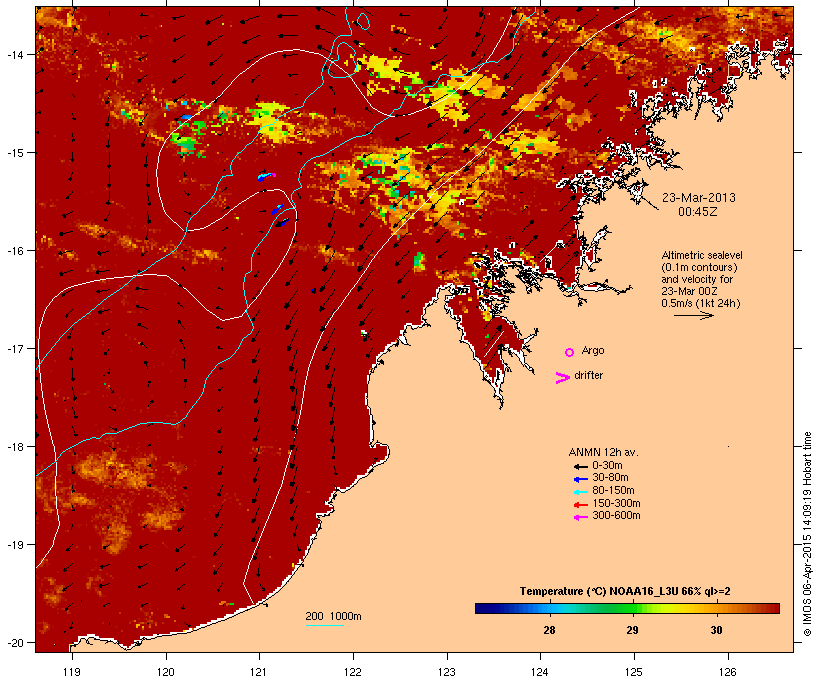Click the temperature colorbar at 28 degrees

549,608
